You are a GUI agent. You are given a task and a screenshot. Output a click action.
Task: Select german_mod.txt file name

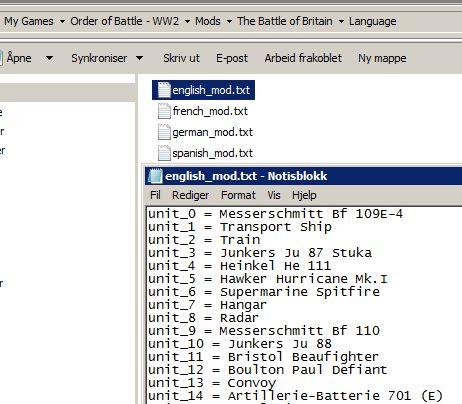point(213,133)
